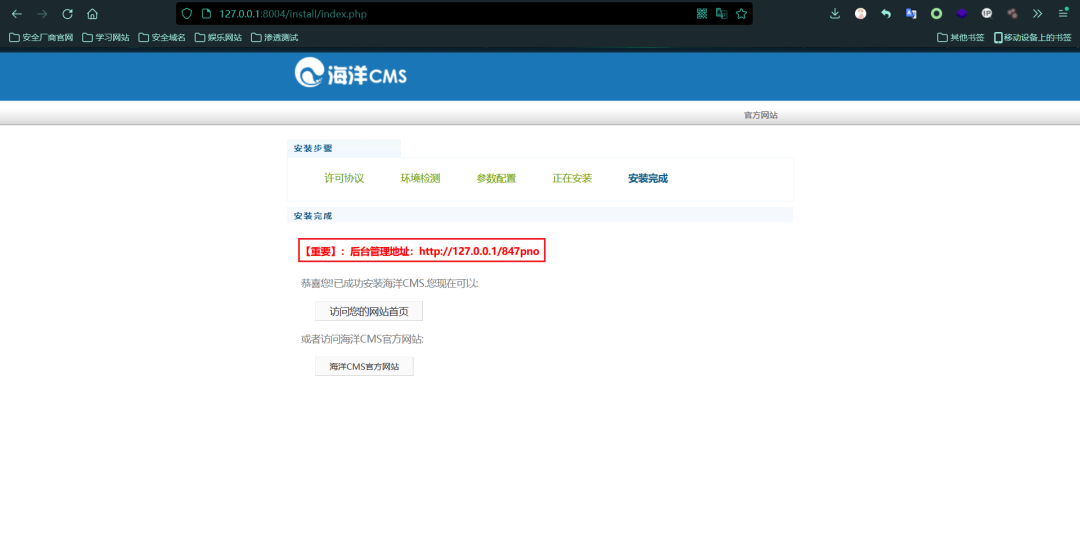Screen dimensions: 1080x548
Task: Click the avatar extension icon
Action: (860, 13)
